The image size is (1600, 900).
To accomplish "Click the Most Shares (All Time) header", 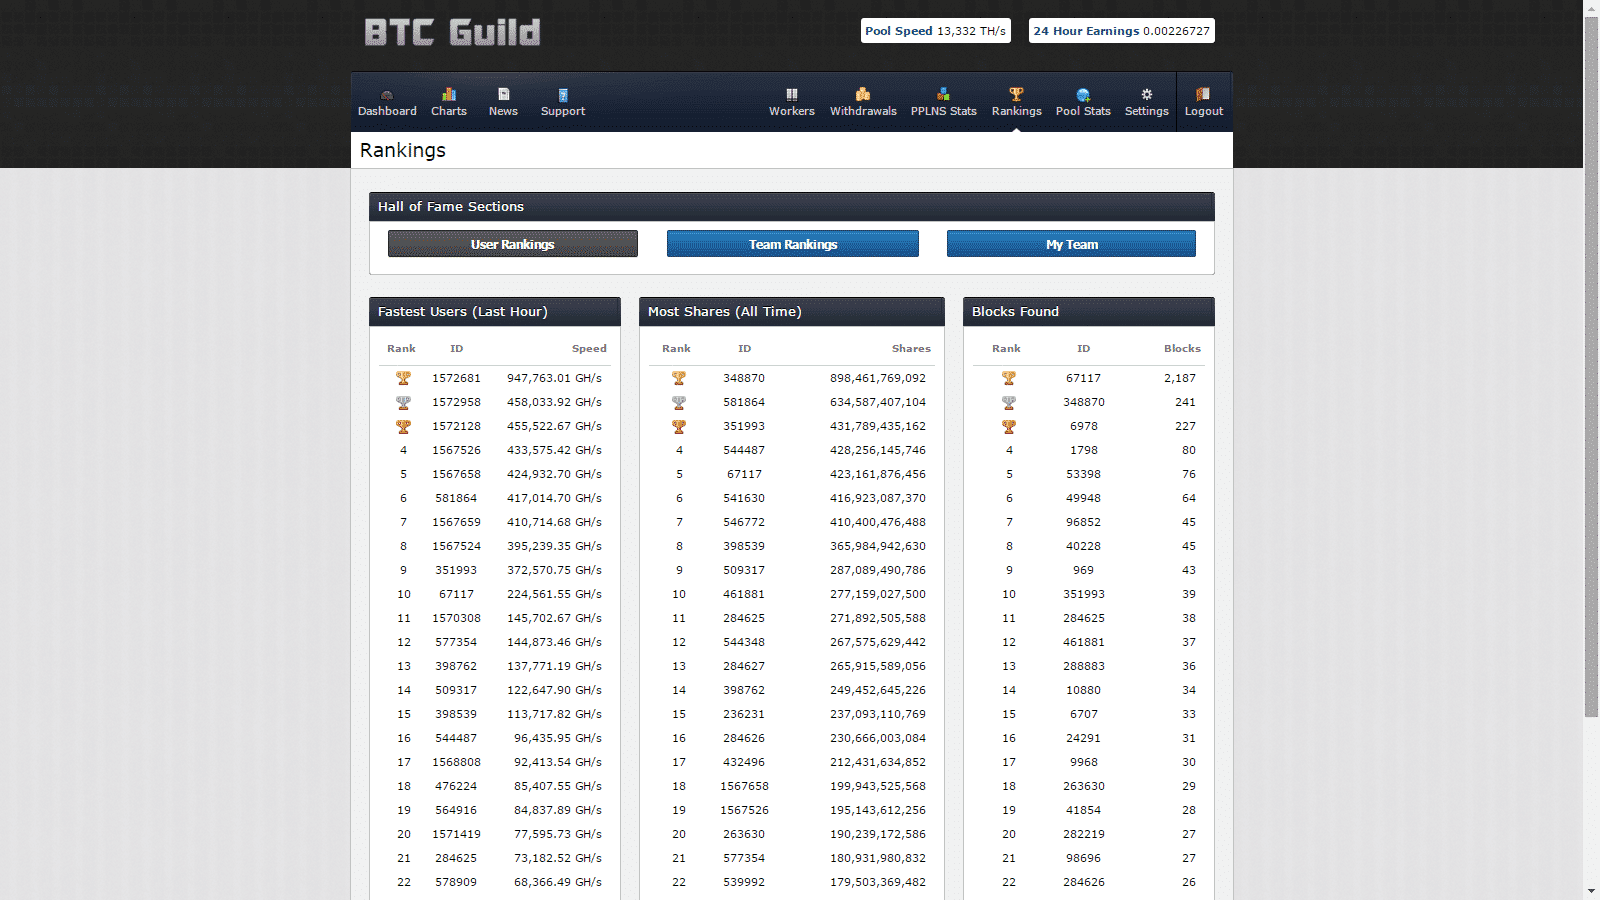I will 792,312.
